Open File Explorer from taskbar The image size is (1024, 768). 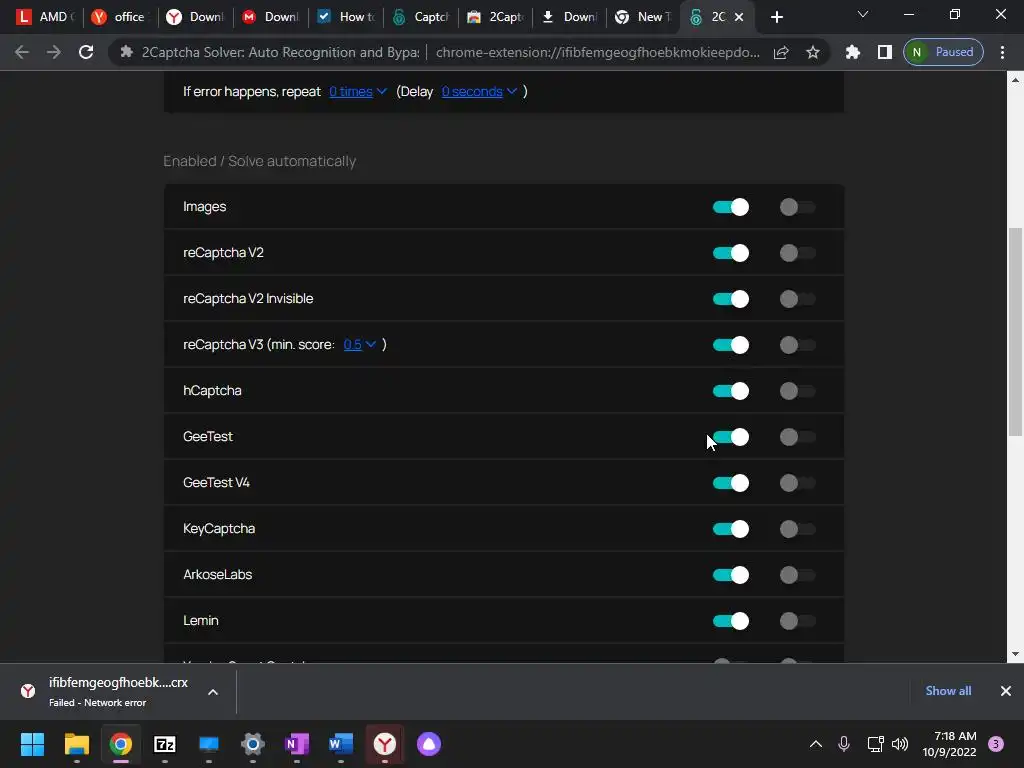[76, 744]
